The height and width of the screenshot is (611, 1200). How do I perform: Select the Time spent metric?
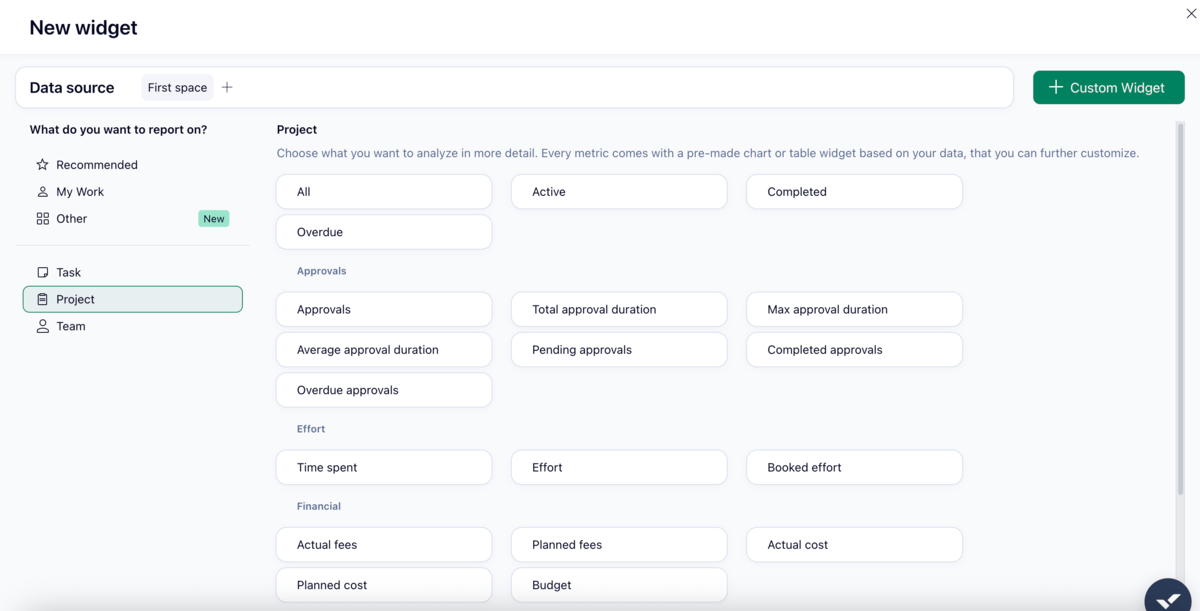point(383,467)
